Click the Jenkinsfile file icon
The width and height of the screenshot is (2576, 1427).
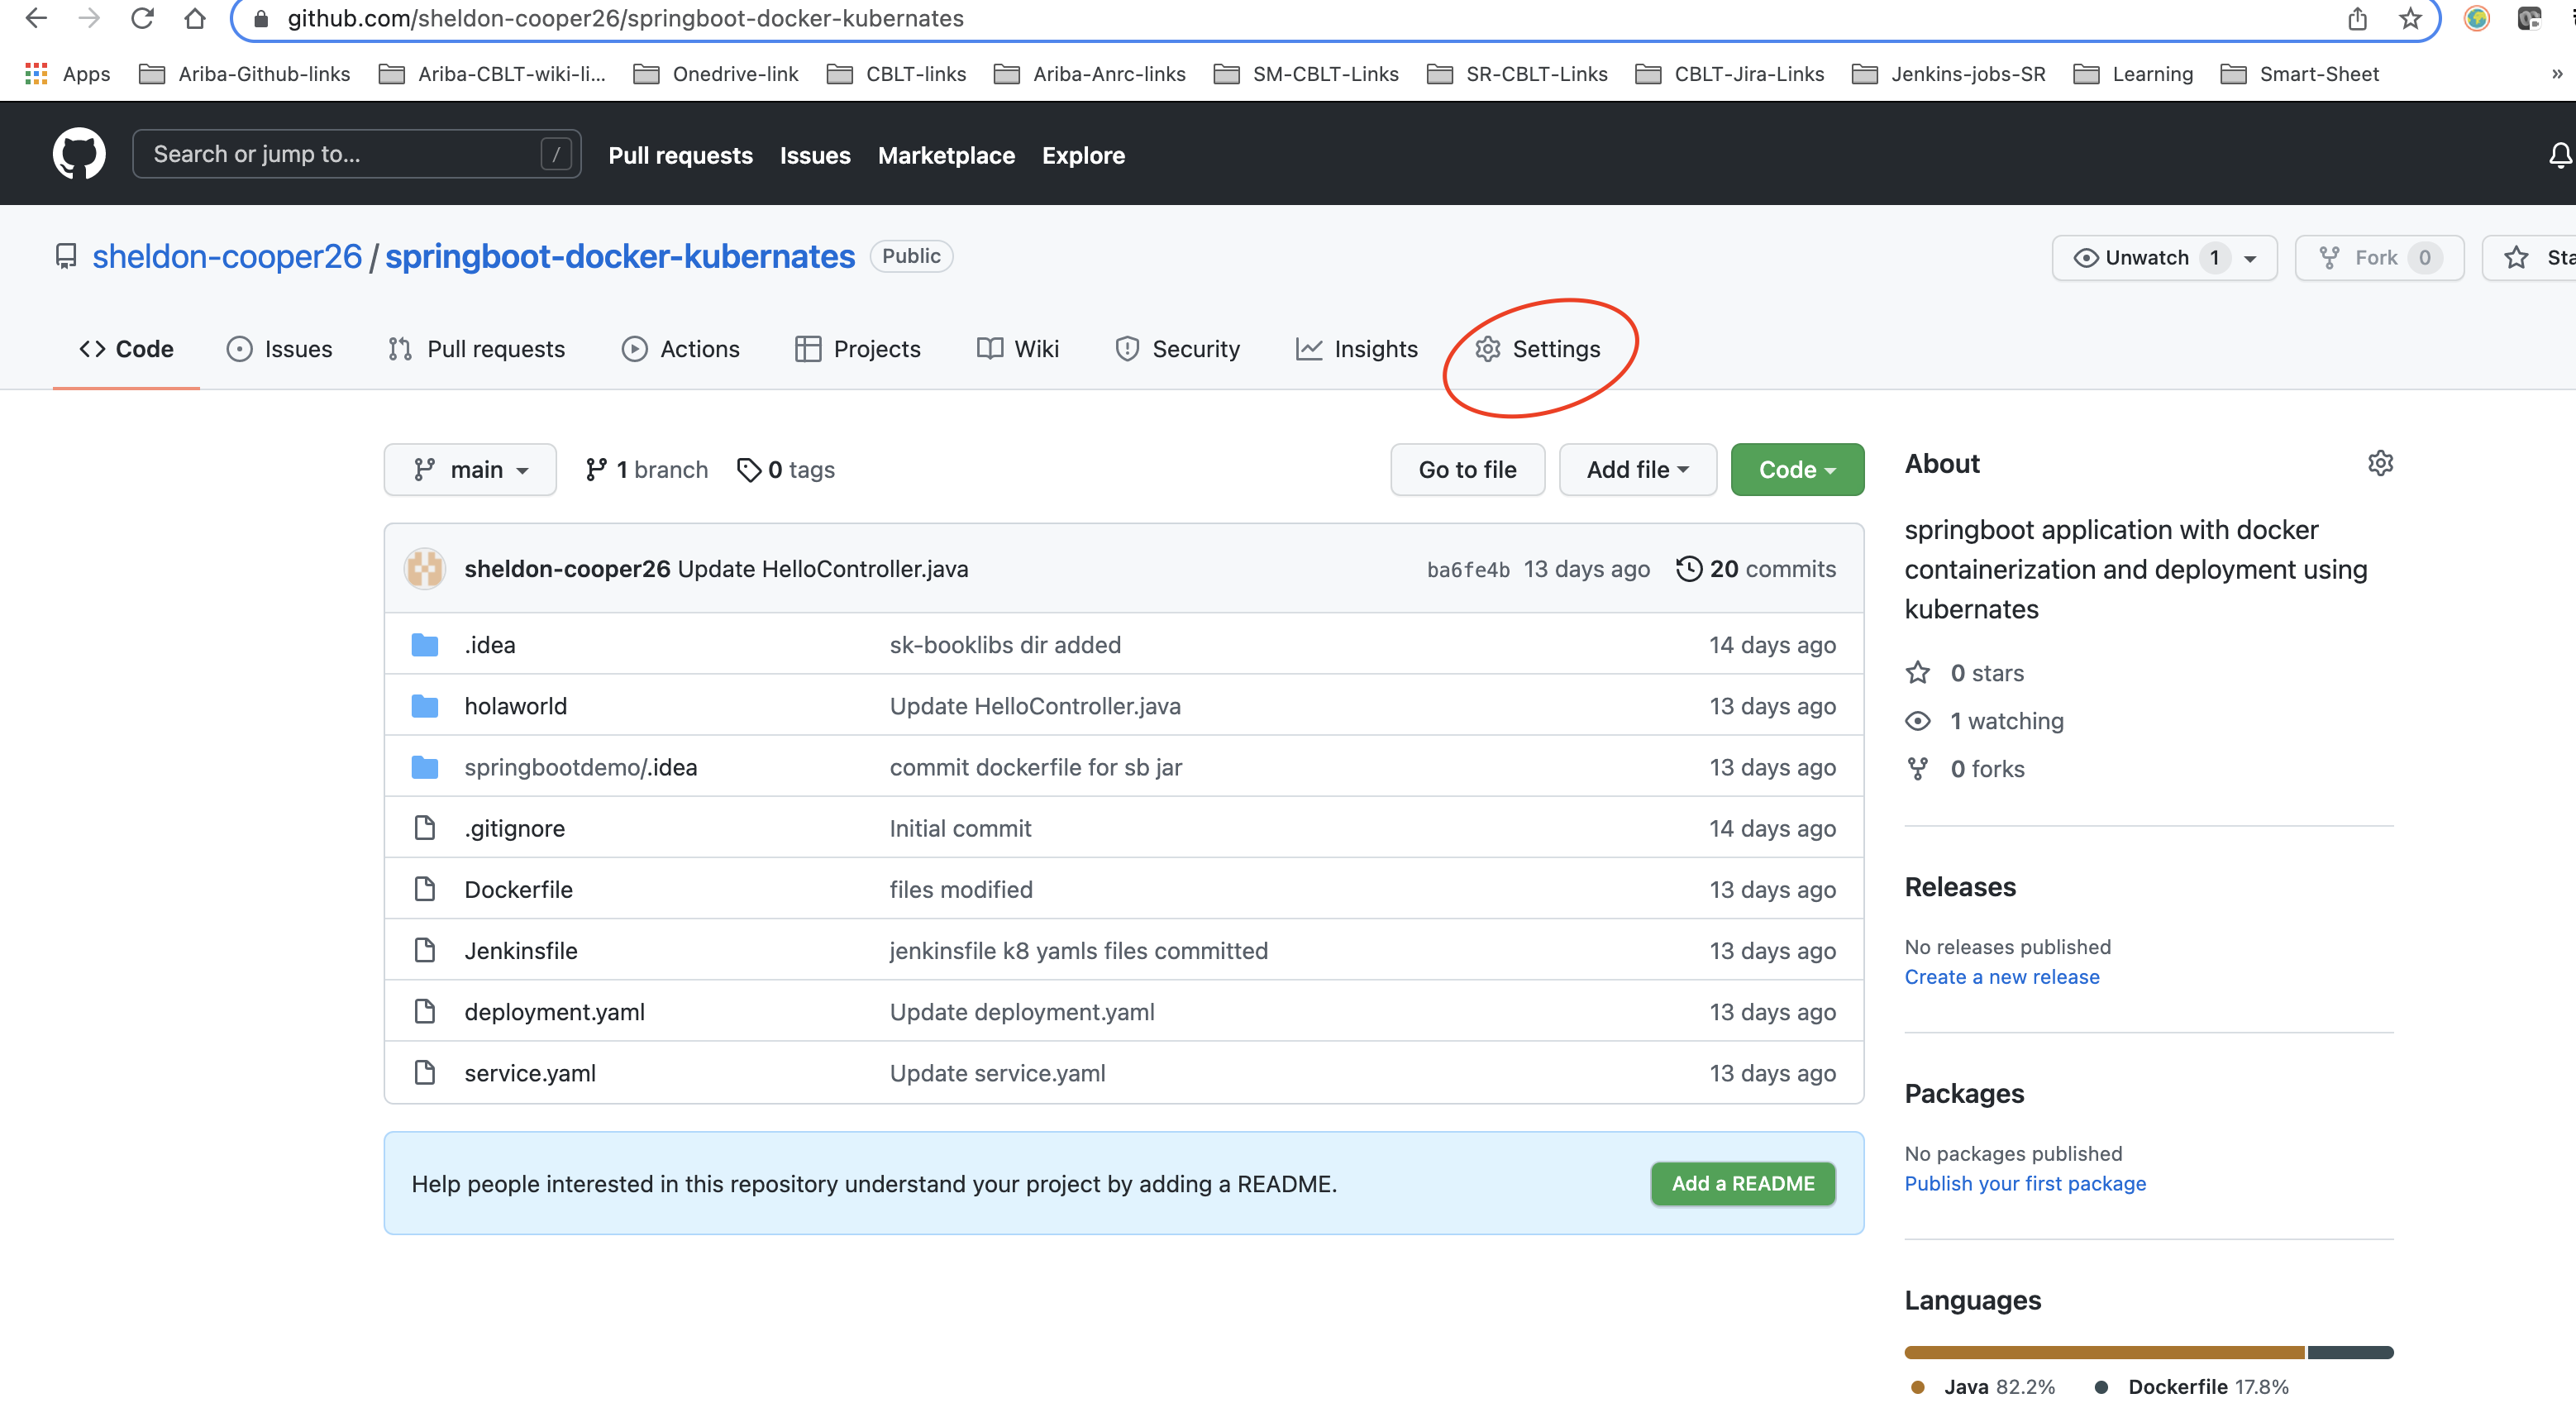[425, 950]
